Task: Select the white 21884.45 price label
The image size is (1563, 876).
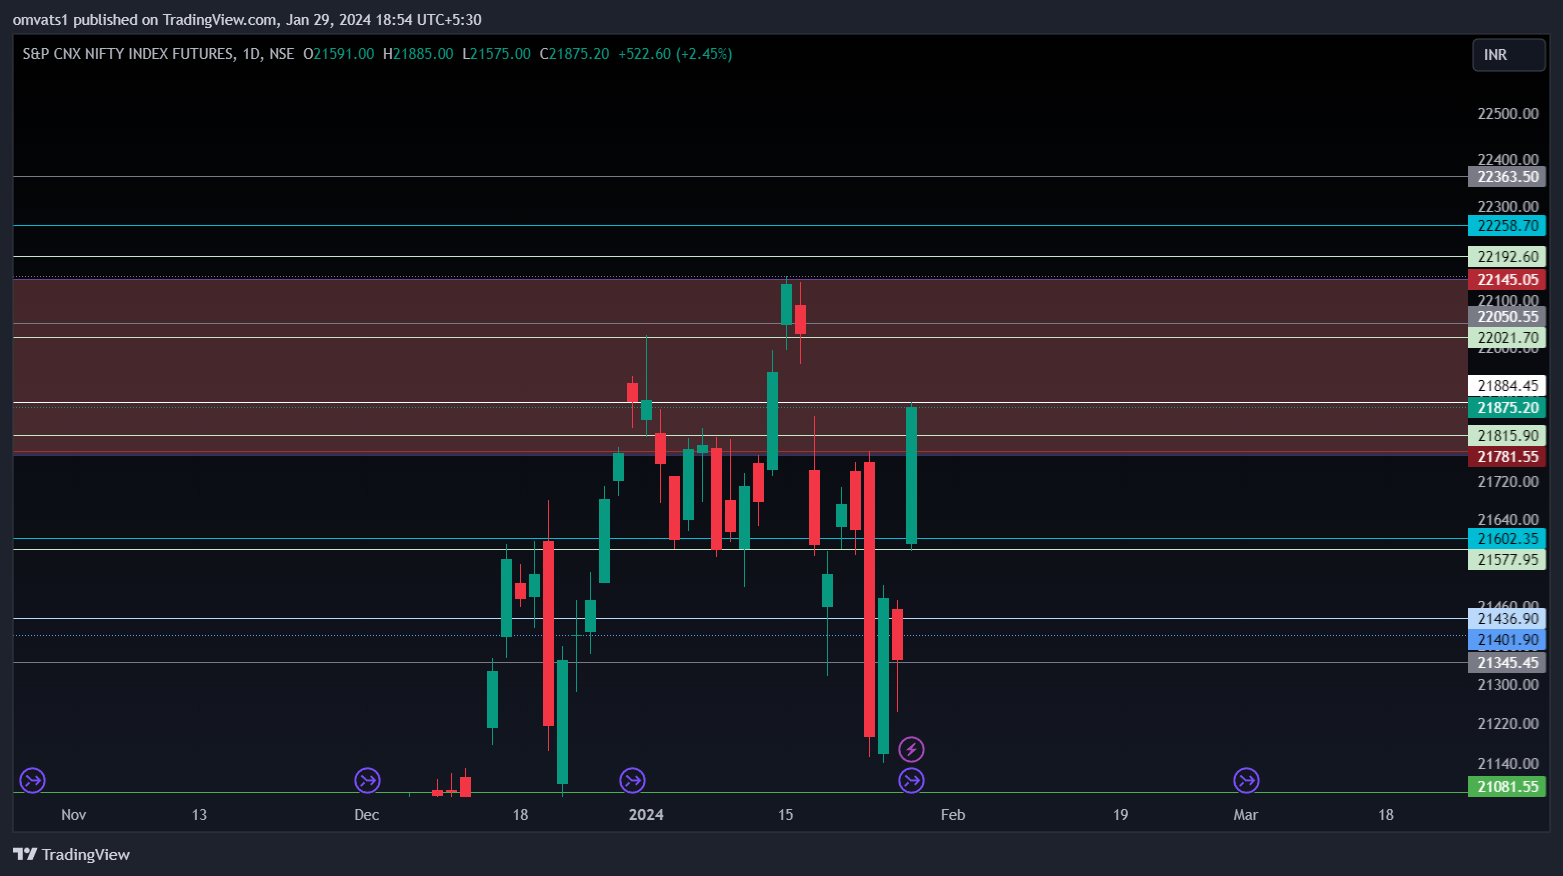Action: click(x=1507, y=386)
